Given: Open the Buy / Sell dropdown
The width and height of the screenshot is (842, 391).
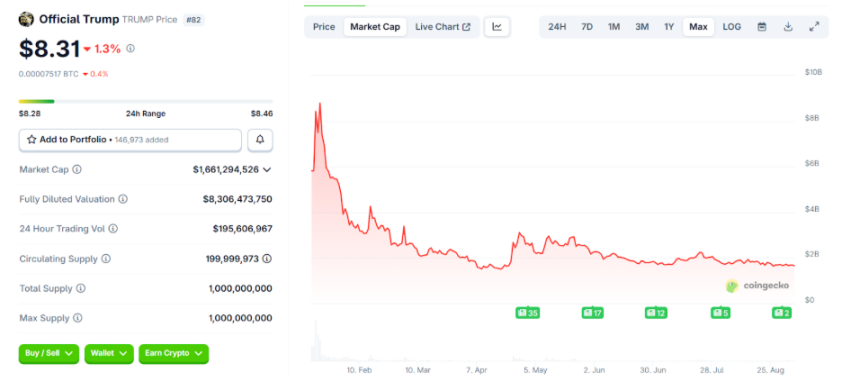Looking at the screenshot, I should pos(49,353).
